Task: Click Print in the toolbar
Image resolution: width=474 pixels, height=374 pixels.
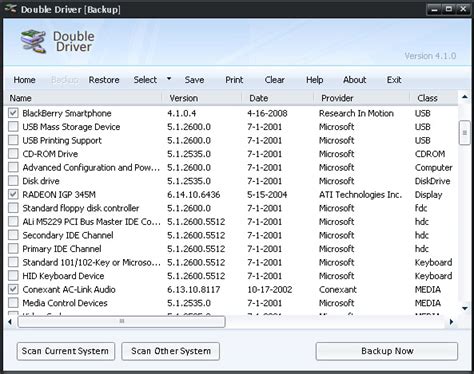Action: coord(234,80)
